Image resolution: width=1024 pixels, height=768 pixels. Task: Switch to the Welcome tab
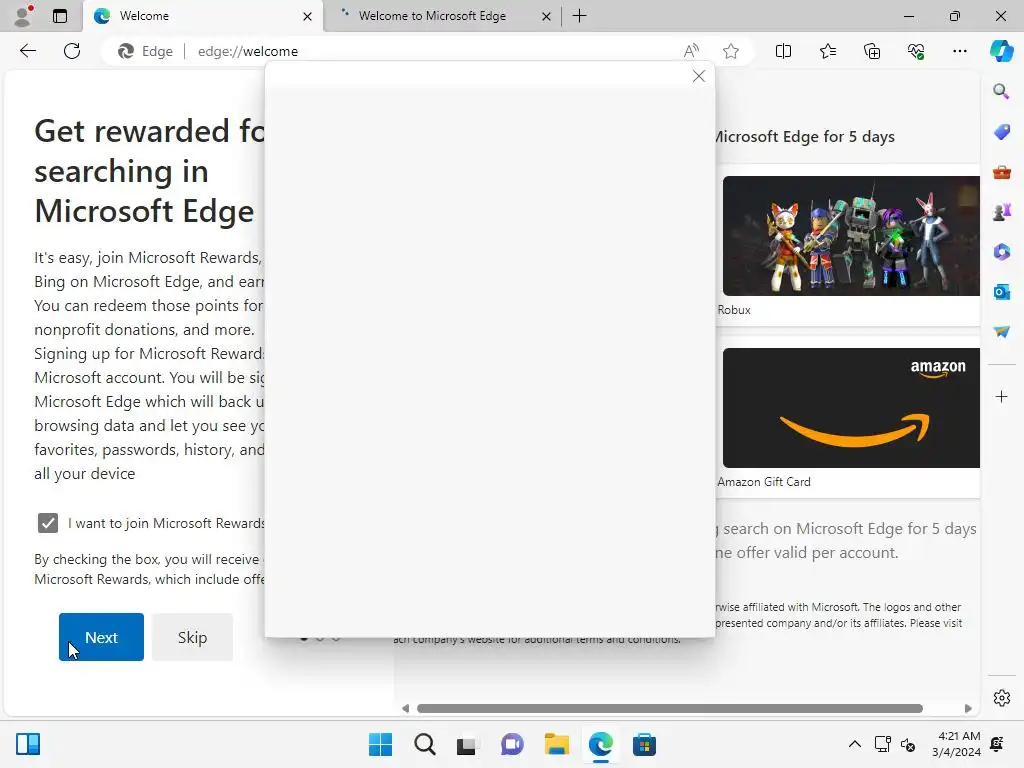202,16
